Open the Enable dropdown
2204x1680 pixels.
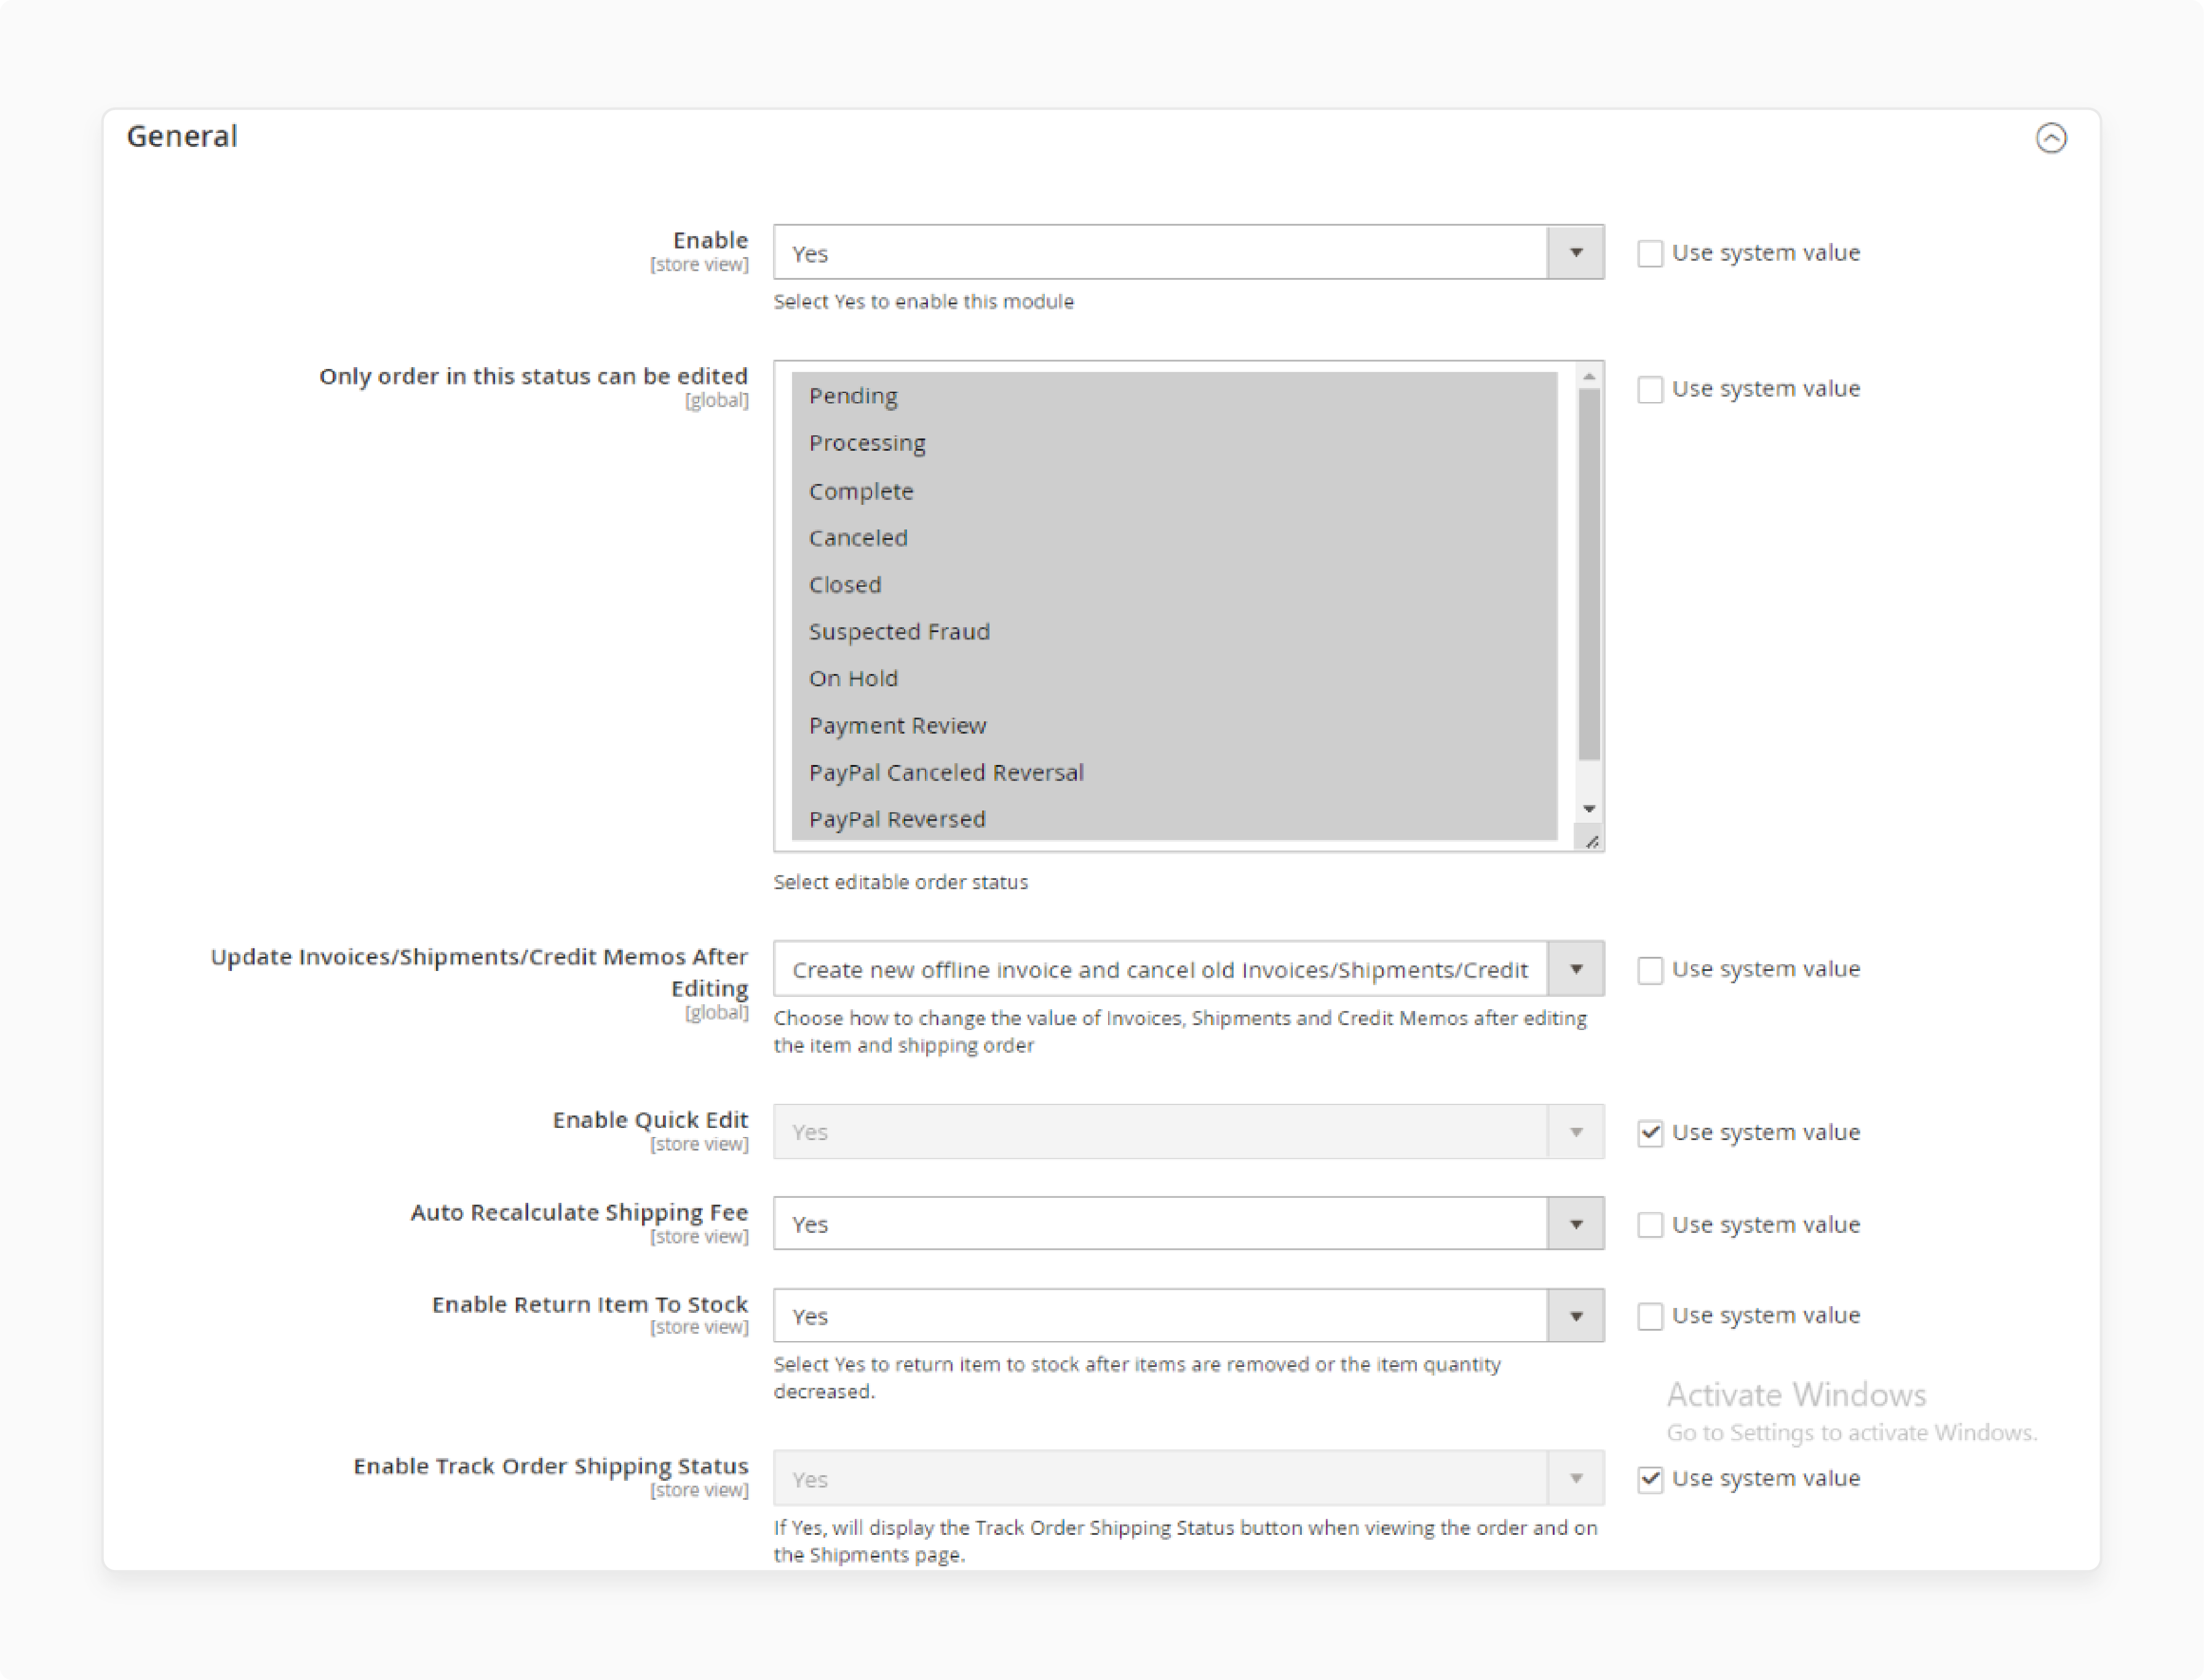click(1188, 253)
